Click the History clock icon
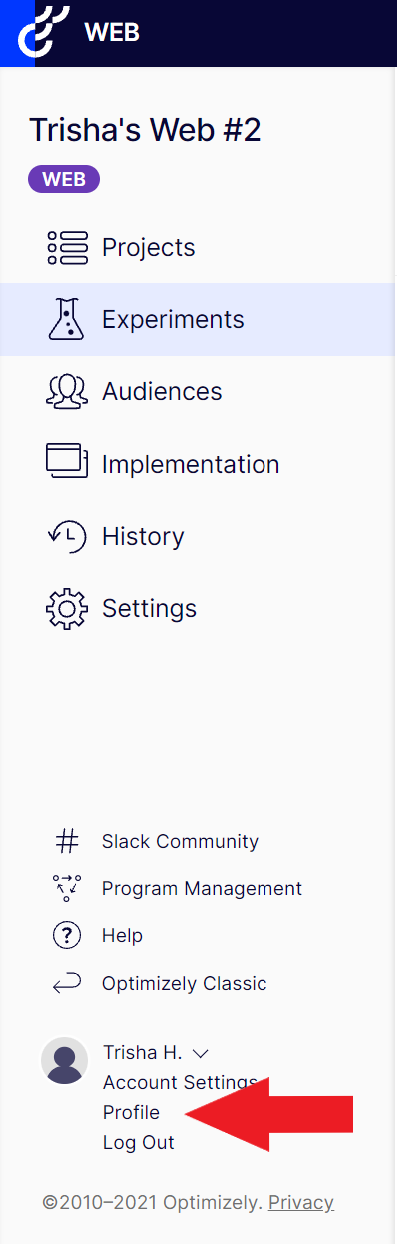The width and height of the screenshot is (397, 1244). 67,536
